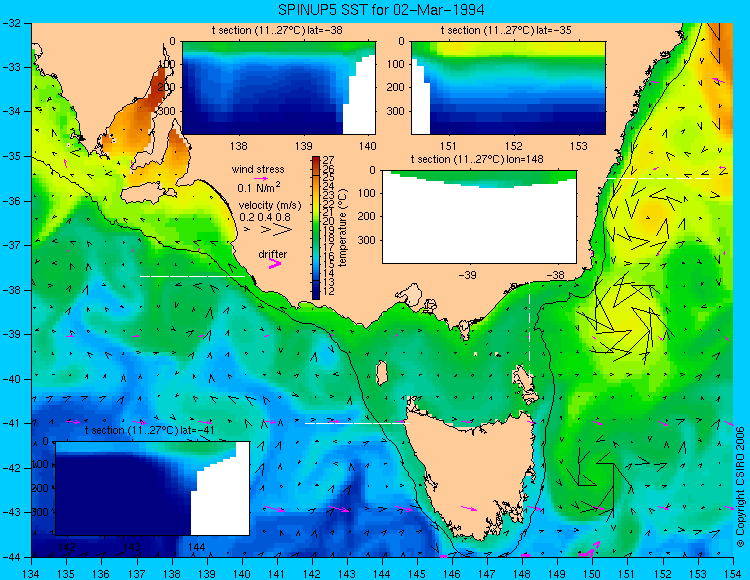The width and height of the screenshot is (750, 580).
Task: Click latitude axis label -43
Action: pos(11,513)
